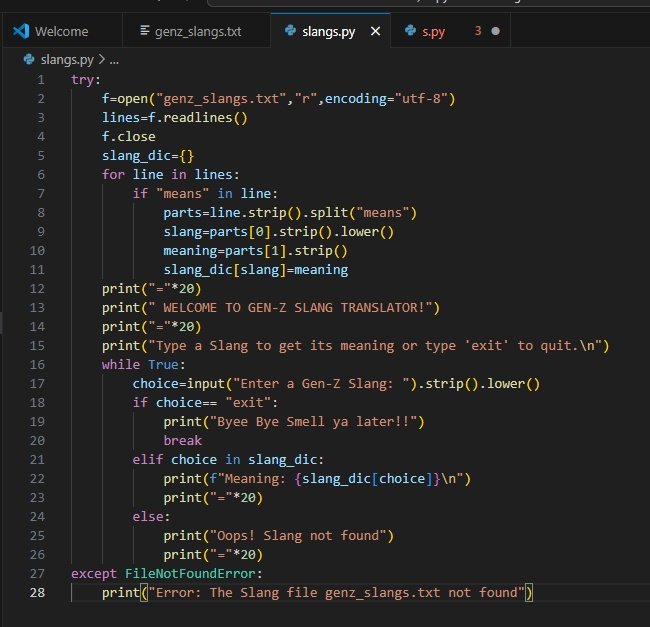Click line number 27 in the gutter

pyautogui.click(x=37, y=573)
